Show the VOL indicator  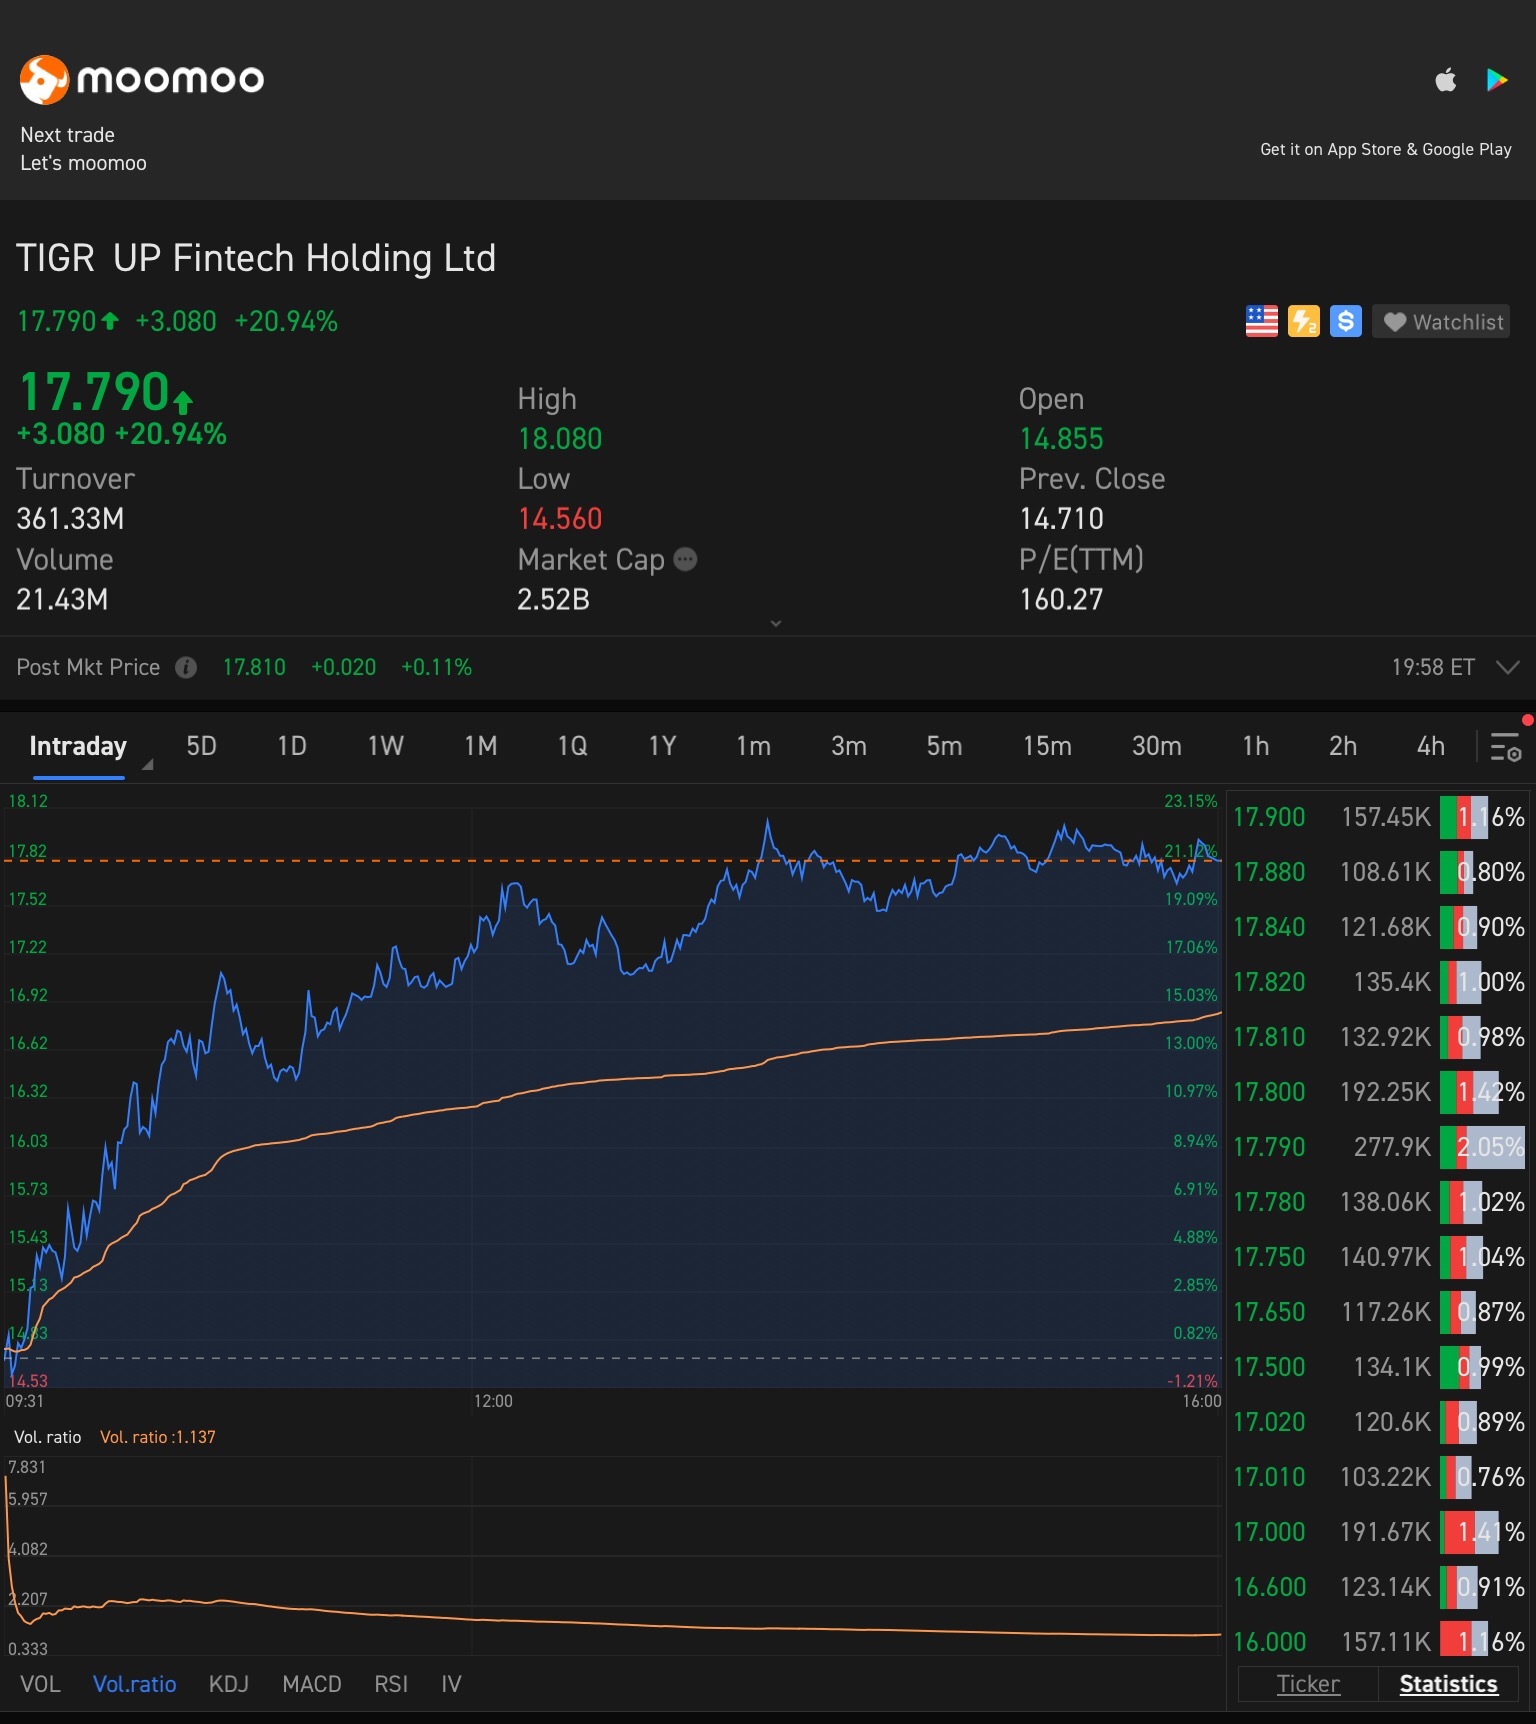(40, 1684)
